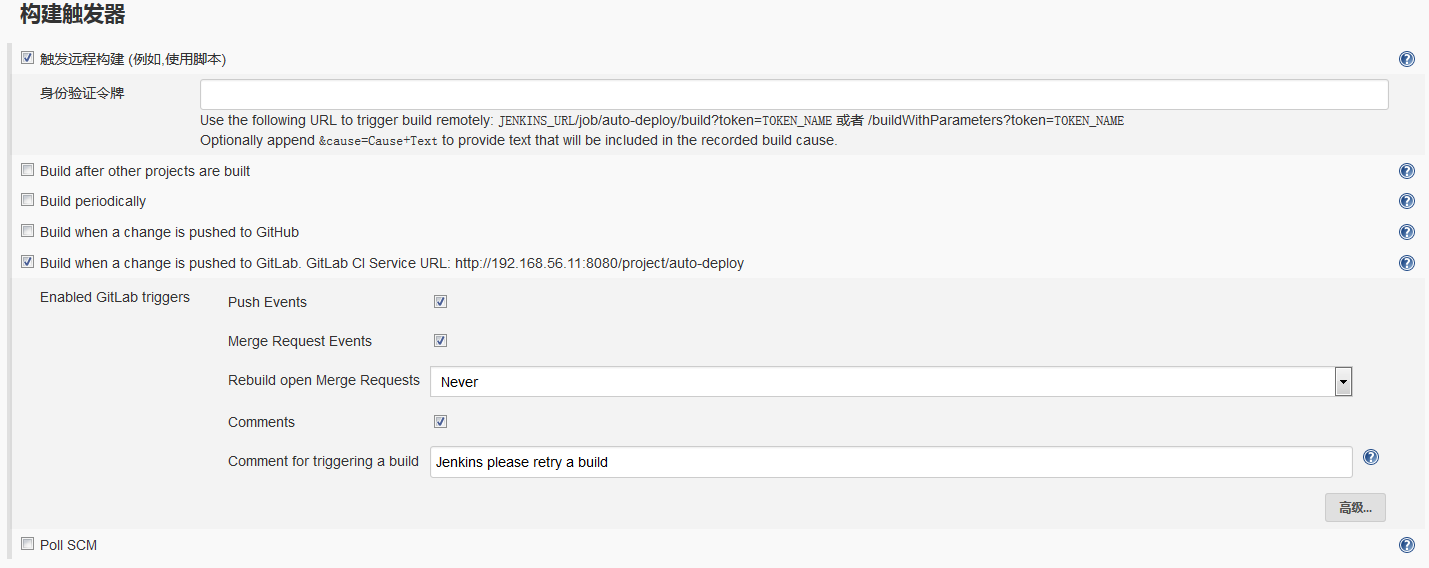Image resolution: width=1429 pixels, height=568 pixels.
Task: Open help icon for Poll SCM
Action: point(1407,545)
